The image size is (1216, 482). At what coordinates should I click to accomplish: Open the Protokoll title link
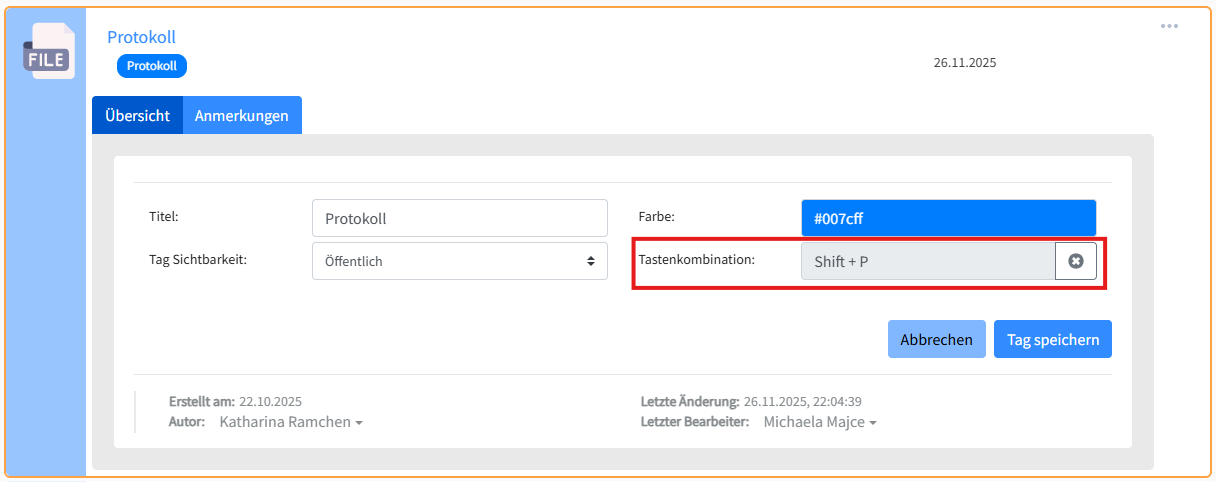click(x=141, y=37)
